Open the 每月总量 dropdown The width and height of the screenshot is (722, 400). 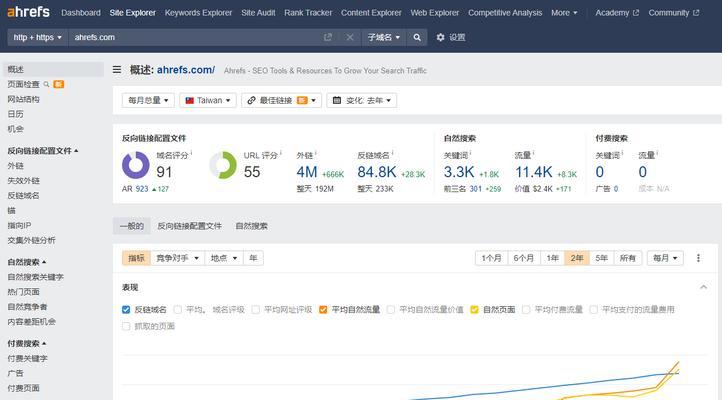click(148, 100)
